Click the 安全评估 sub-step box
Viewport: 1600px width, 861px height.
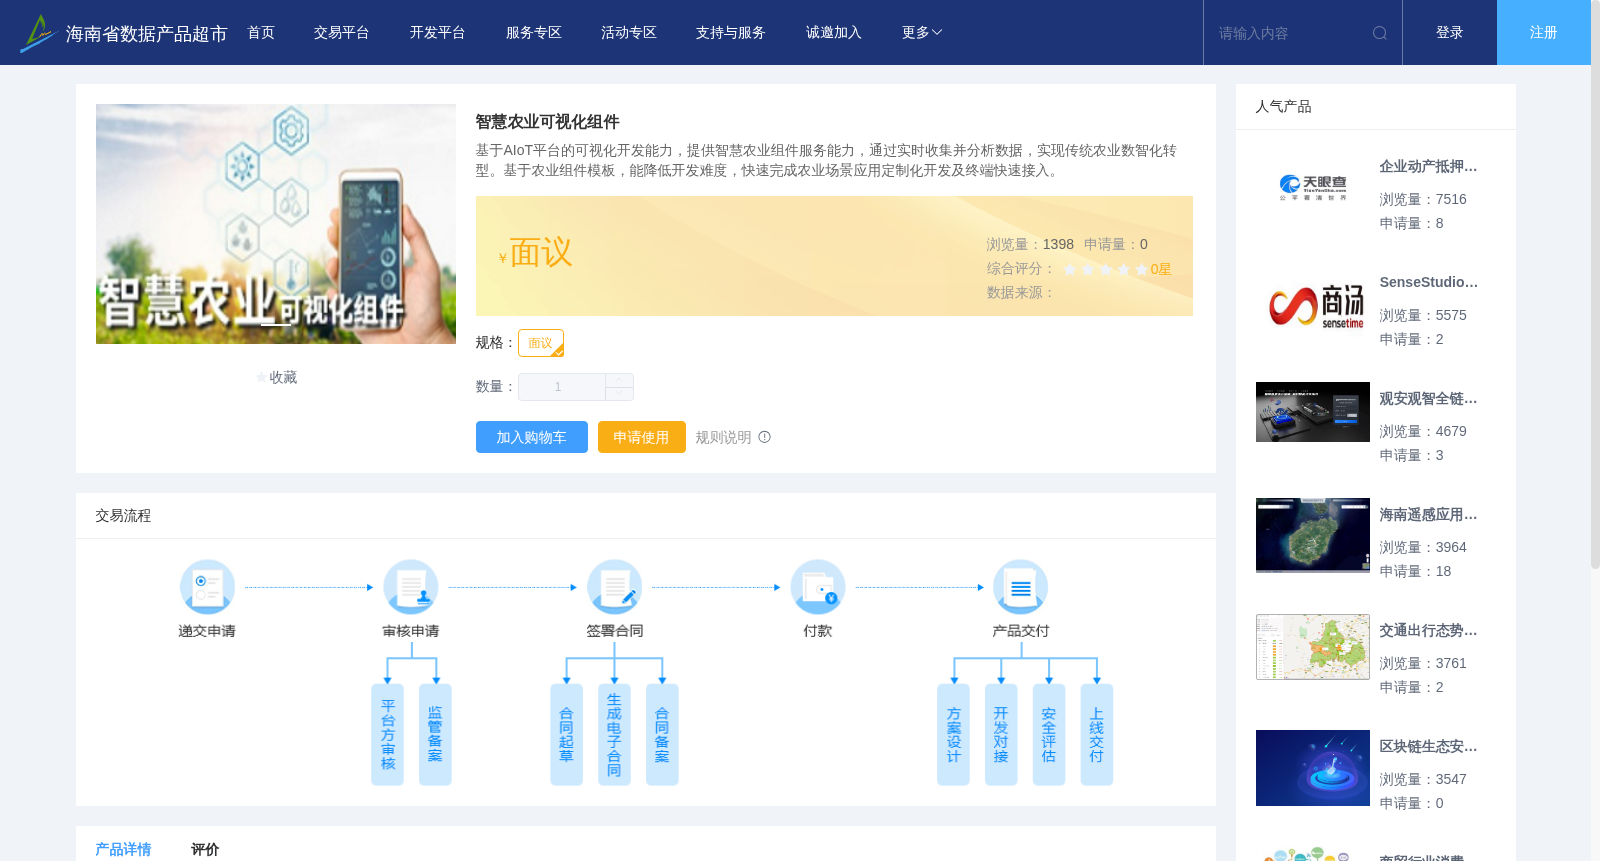tap(1049, 735)
